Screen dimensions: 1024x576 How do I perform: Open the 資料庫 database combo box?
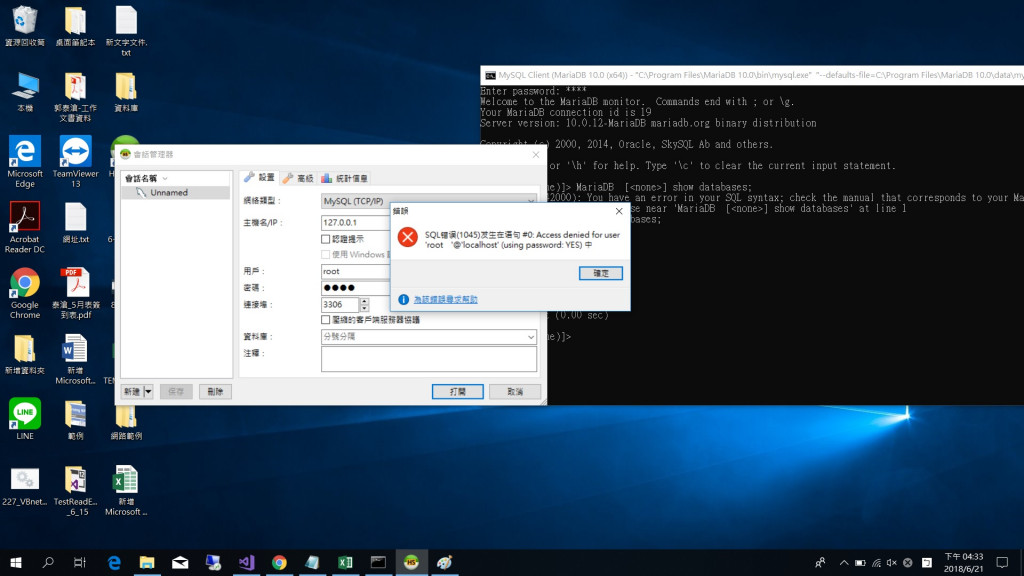tap(428, 336)
